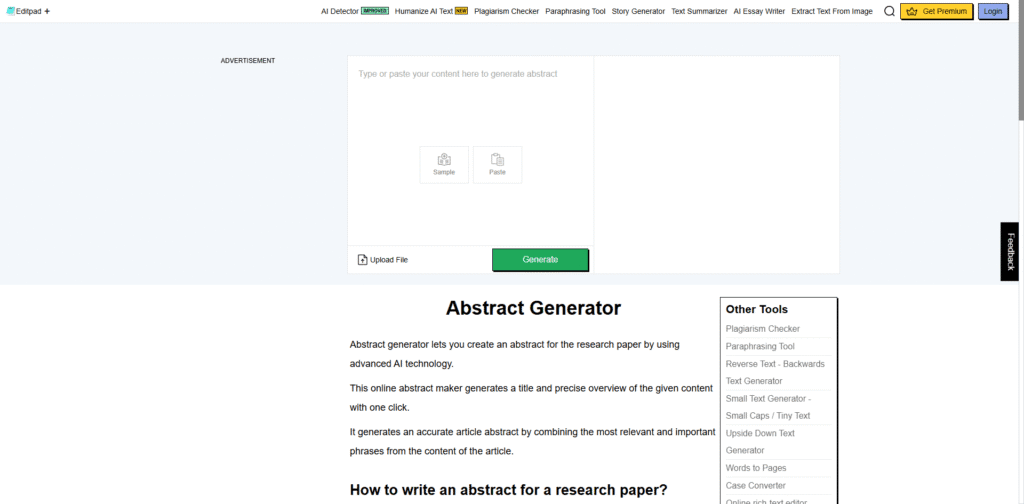Click the Paste clipboard icon
This screenshot has width=1024, height=504.
(497, 160)
